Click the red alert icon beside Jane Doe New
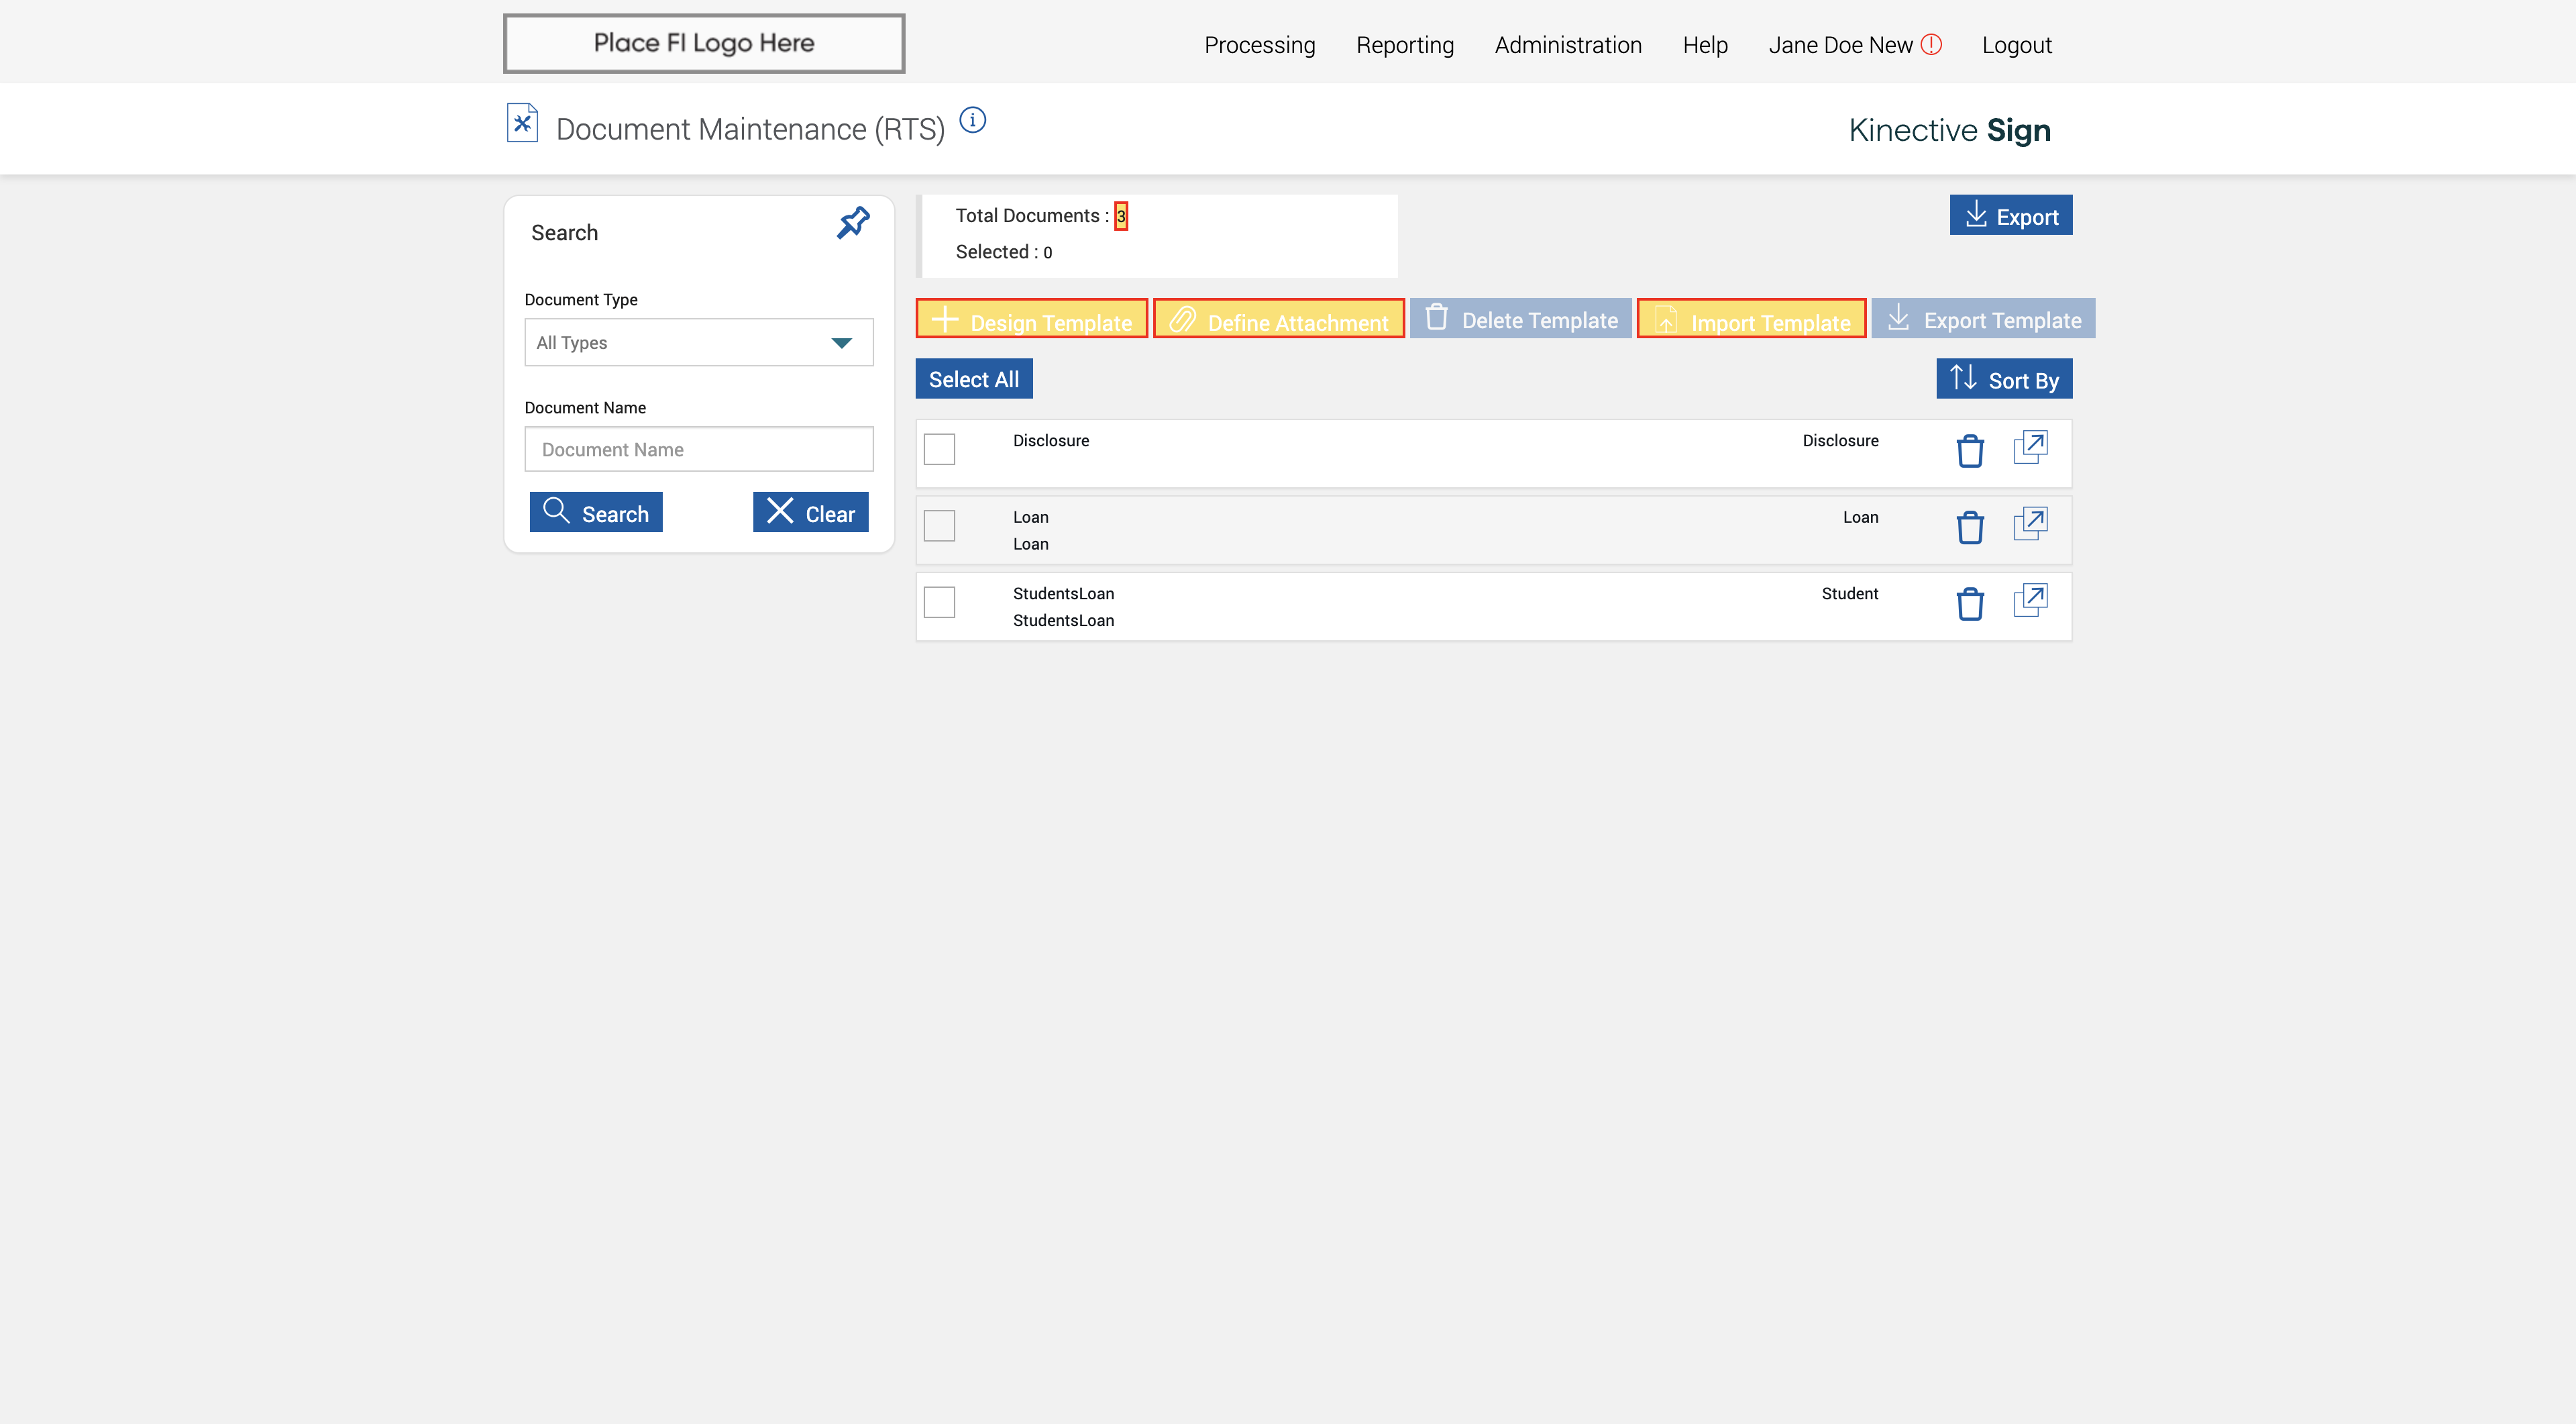 (x=1931, y=45)
